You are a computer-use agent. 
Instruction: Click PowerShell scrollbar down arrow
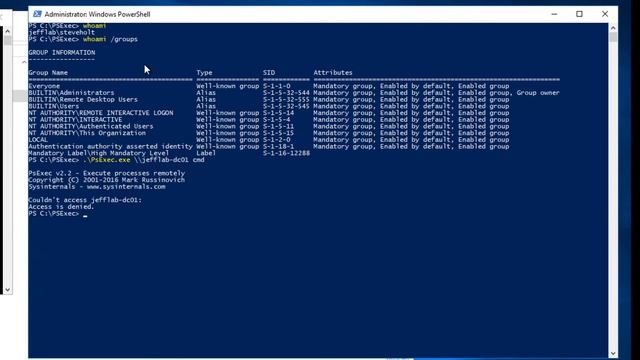[x=613, y=353]
